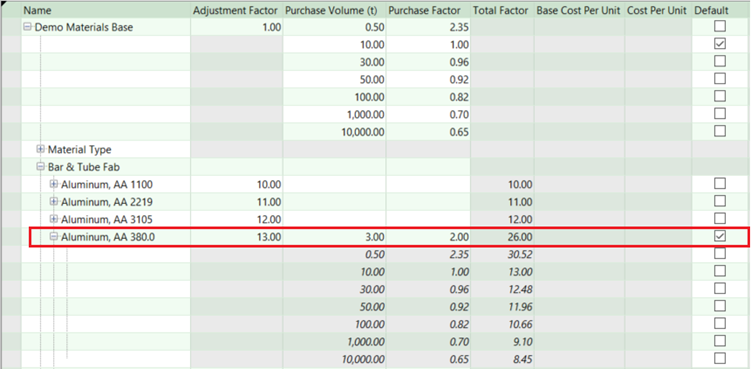The width and height of the screenshot is (751, 370).
Task: Edit Purchase Factor 2.00 cell
Action: click(428, 237)
